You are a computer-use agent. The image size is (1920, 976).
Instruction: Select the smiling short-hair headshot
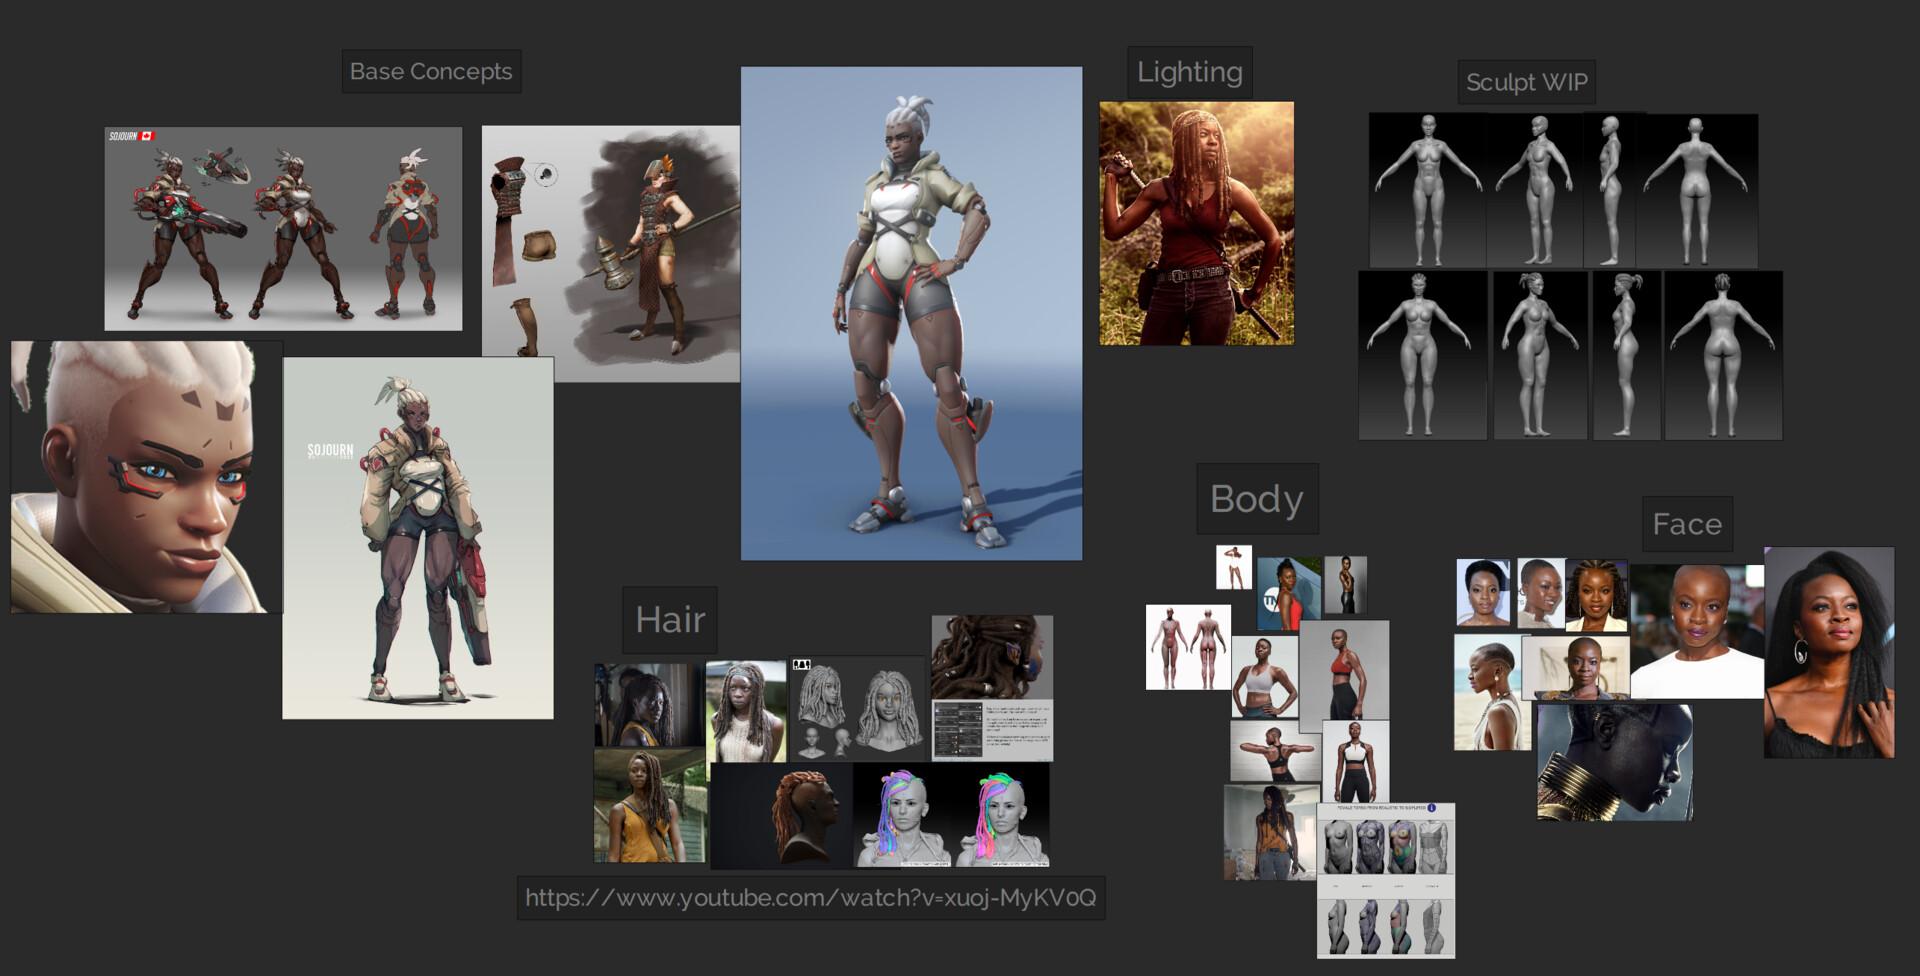coord(1540,593)
